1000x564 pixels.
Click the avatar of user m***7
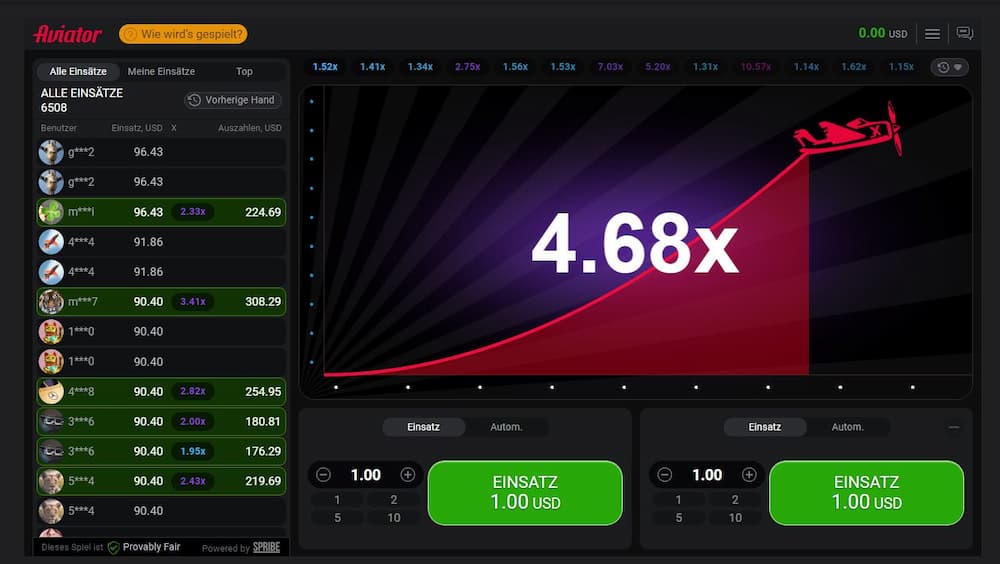[51, 302]
